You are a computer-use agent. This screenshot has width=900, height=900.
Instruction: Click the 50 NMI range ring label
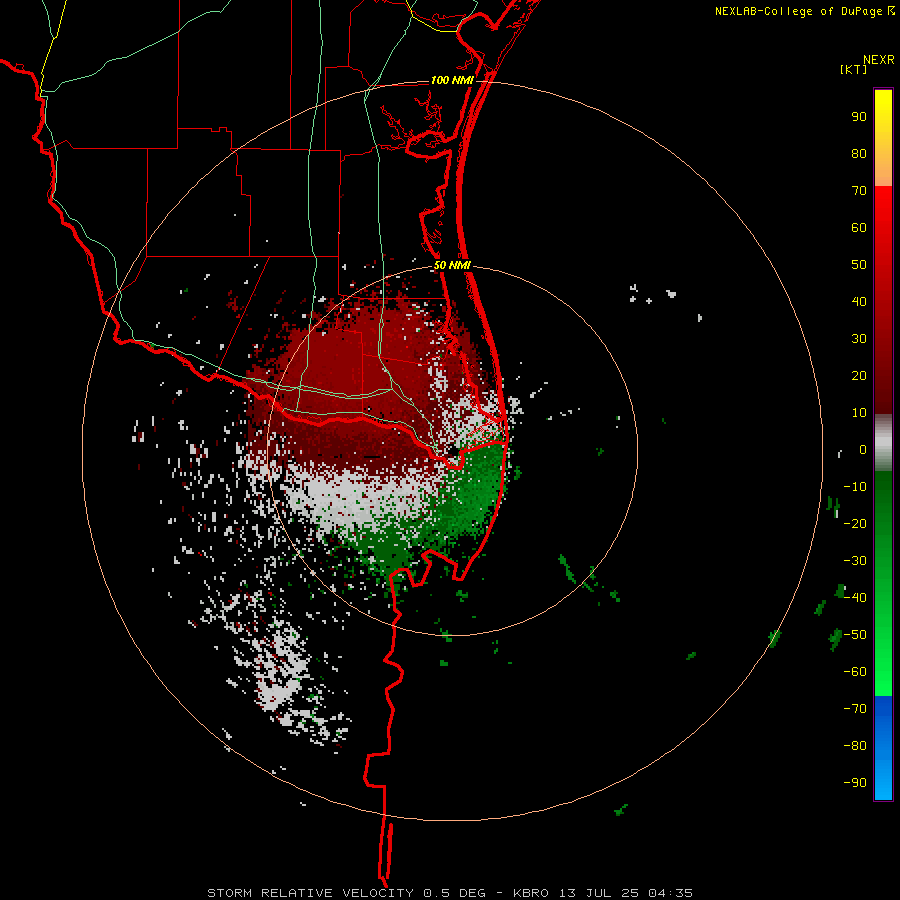[452, 265]
